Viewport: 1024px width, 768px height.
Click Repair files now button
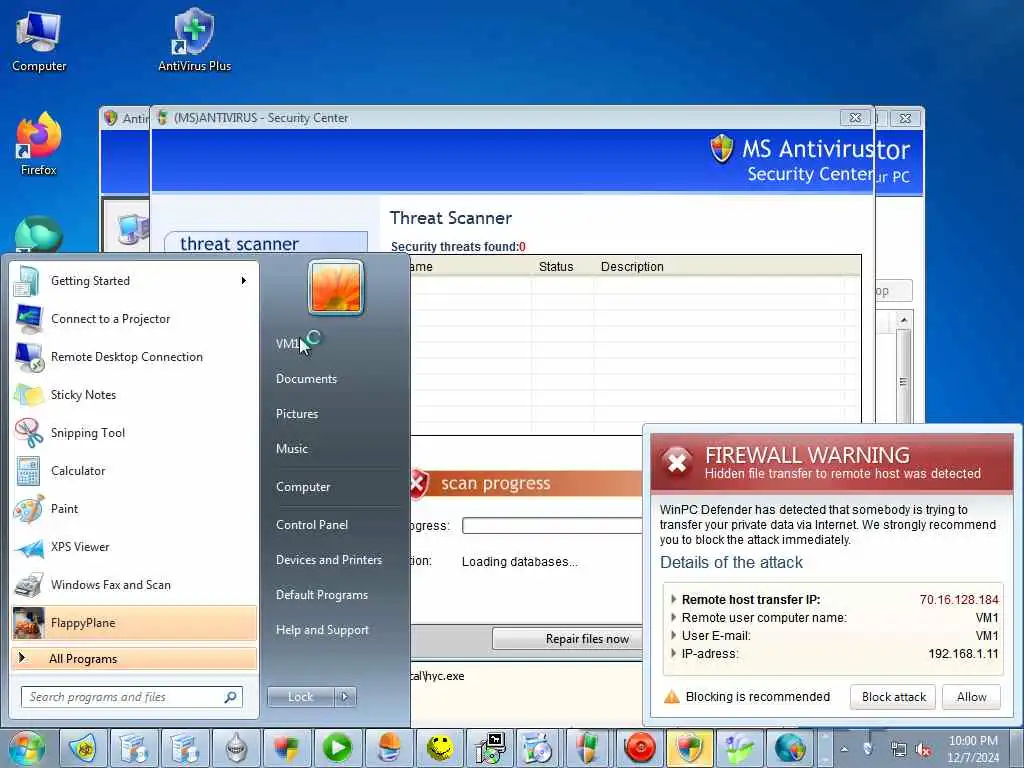[568, 639]
